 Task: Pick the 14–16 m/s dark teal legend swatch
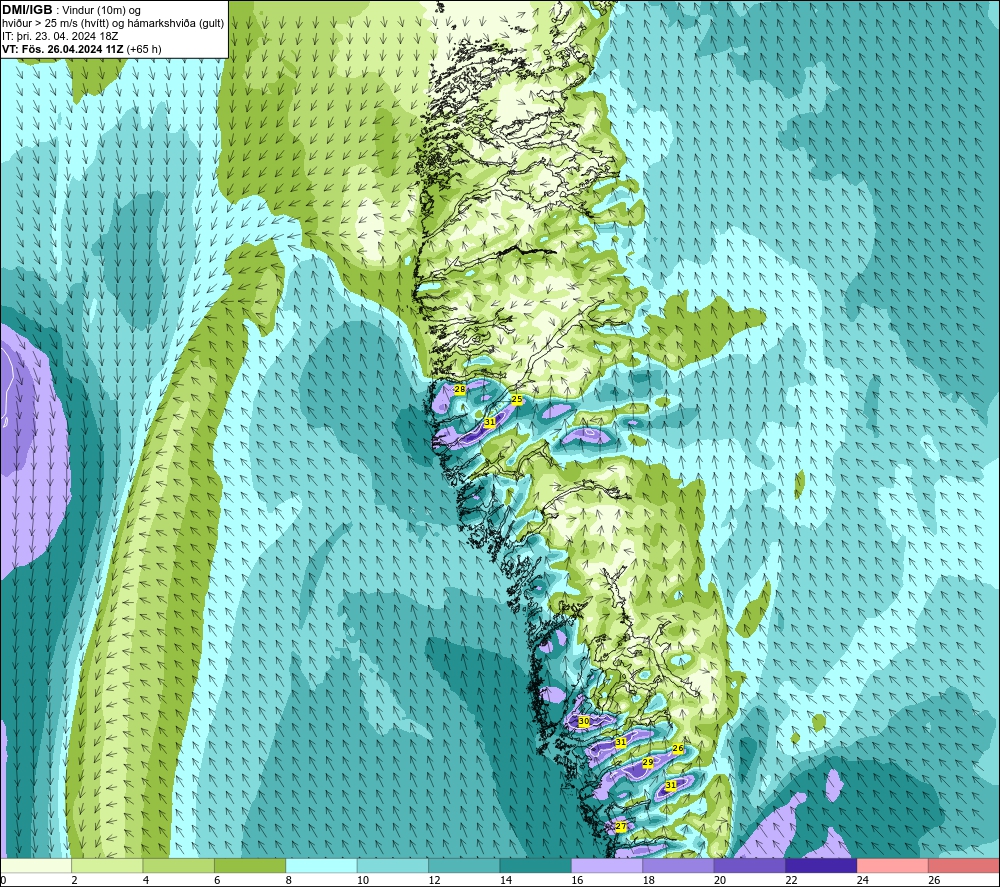click(x=536, y=865)
